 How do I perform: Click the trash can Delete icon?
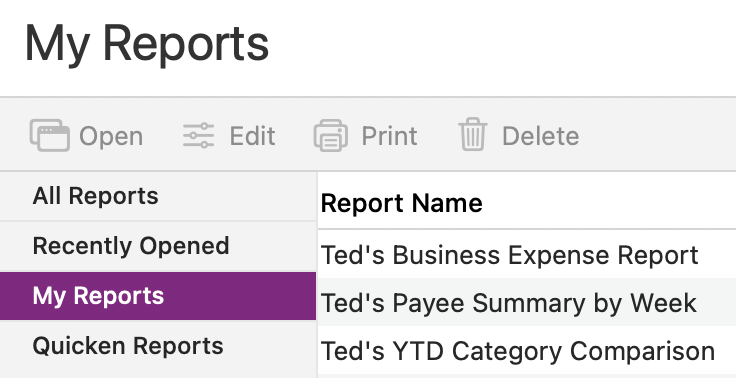pos(473,134)
